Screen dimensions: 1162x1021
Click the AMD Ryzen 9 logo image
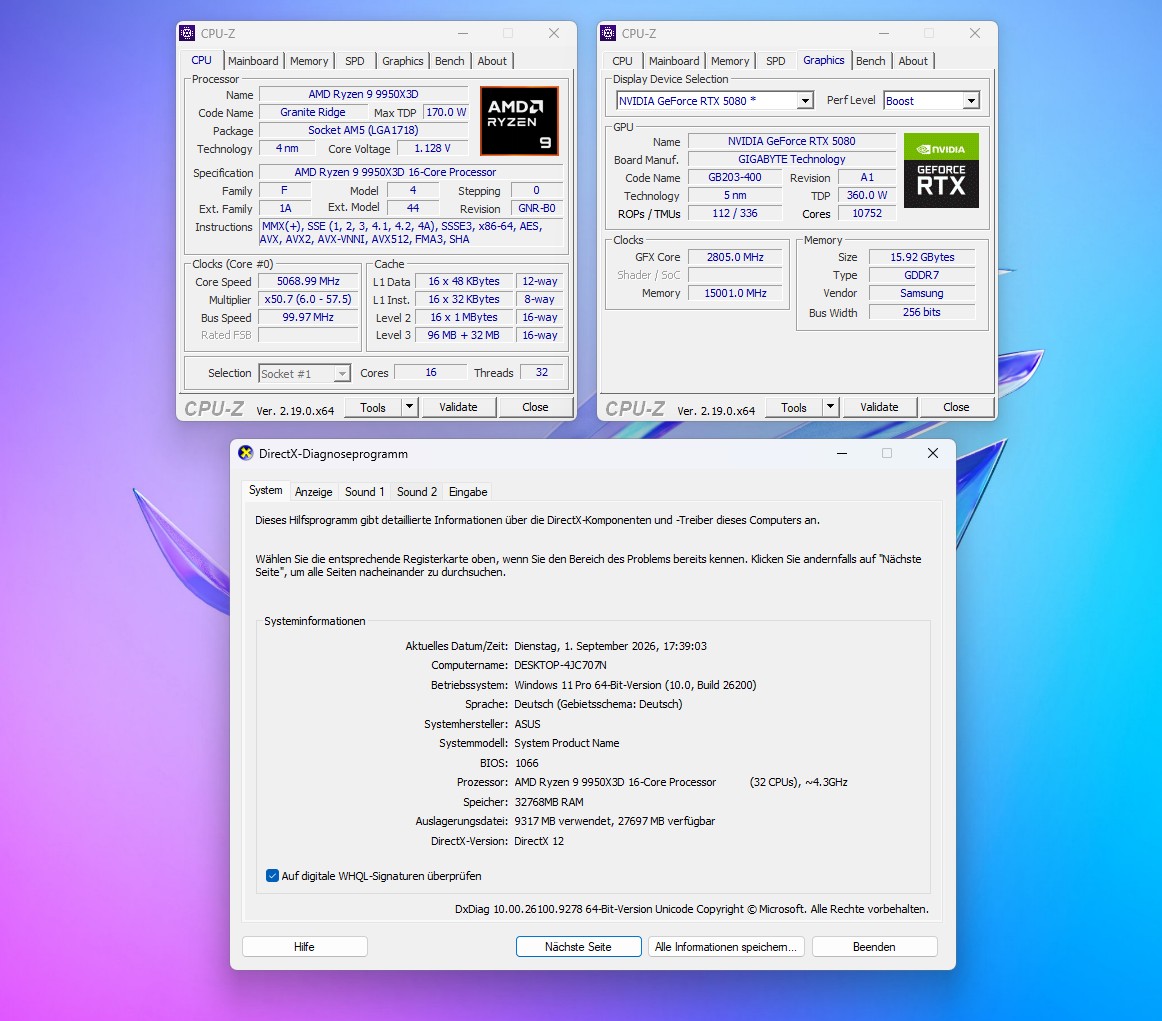pos(519,121)
